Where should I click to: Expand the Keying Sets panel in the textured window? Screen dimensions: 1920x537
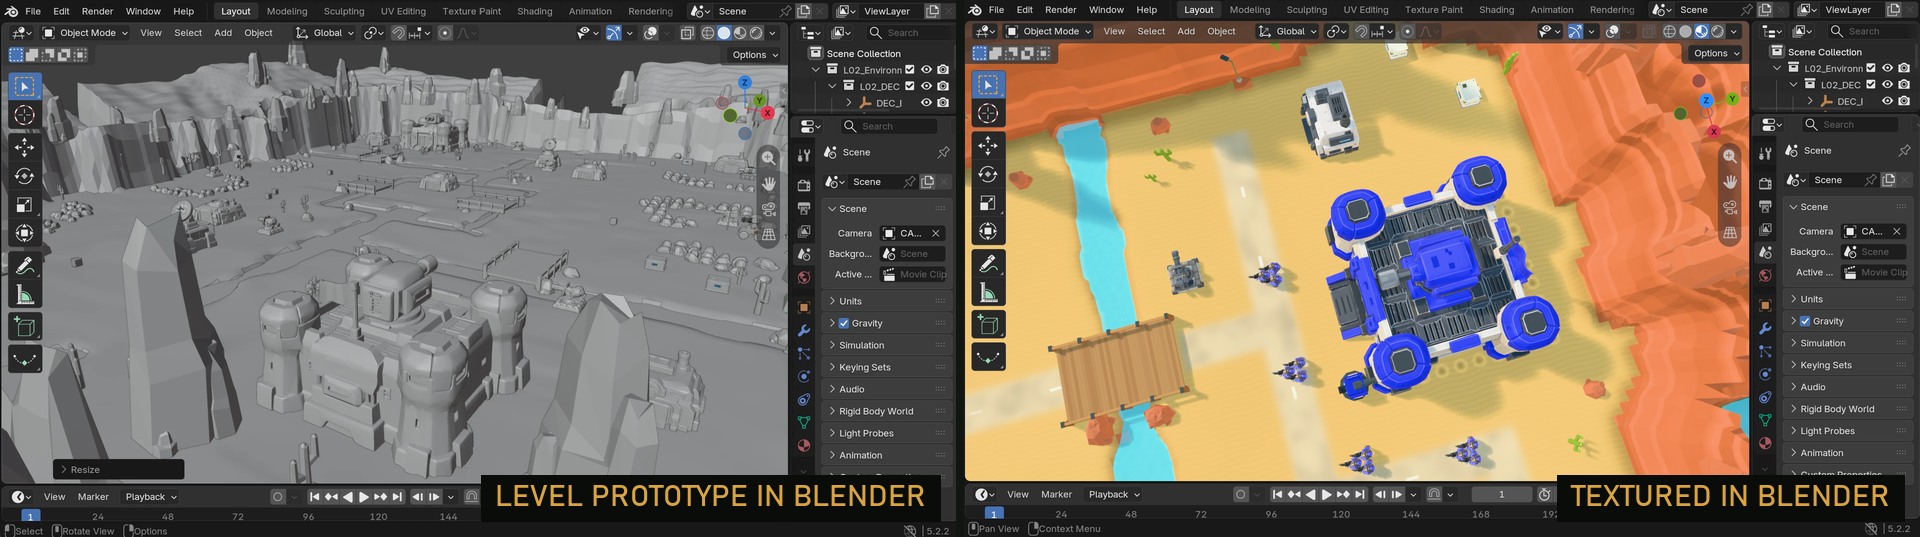point(1848,365)
